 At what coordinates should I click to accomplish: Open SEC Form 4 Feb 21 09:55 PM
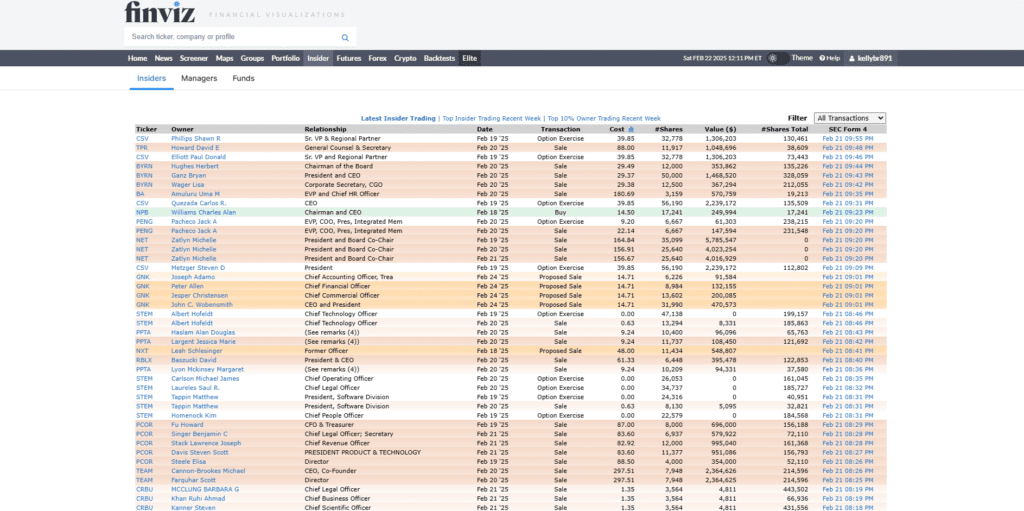tap(848, 139)
